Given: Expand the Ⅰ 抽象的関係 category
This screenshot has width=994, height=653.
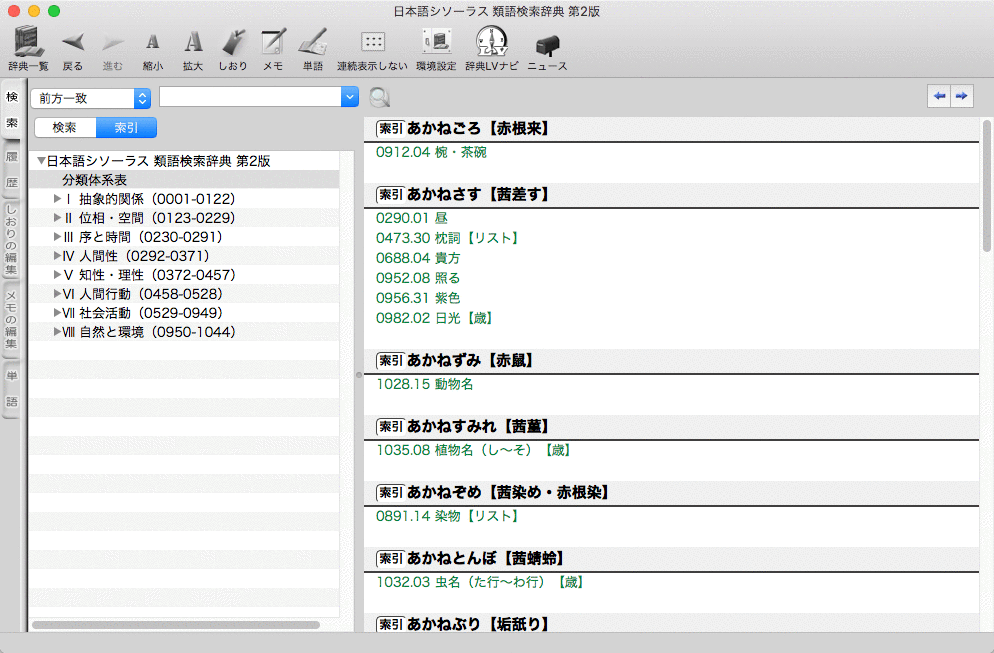Looking at the screenshot, I should tap(57, 199).
